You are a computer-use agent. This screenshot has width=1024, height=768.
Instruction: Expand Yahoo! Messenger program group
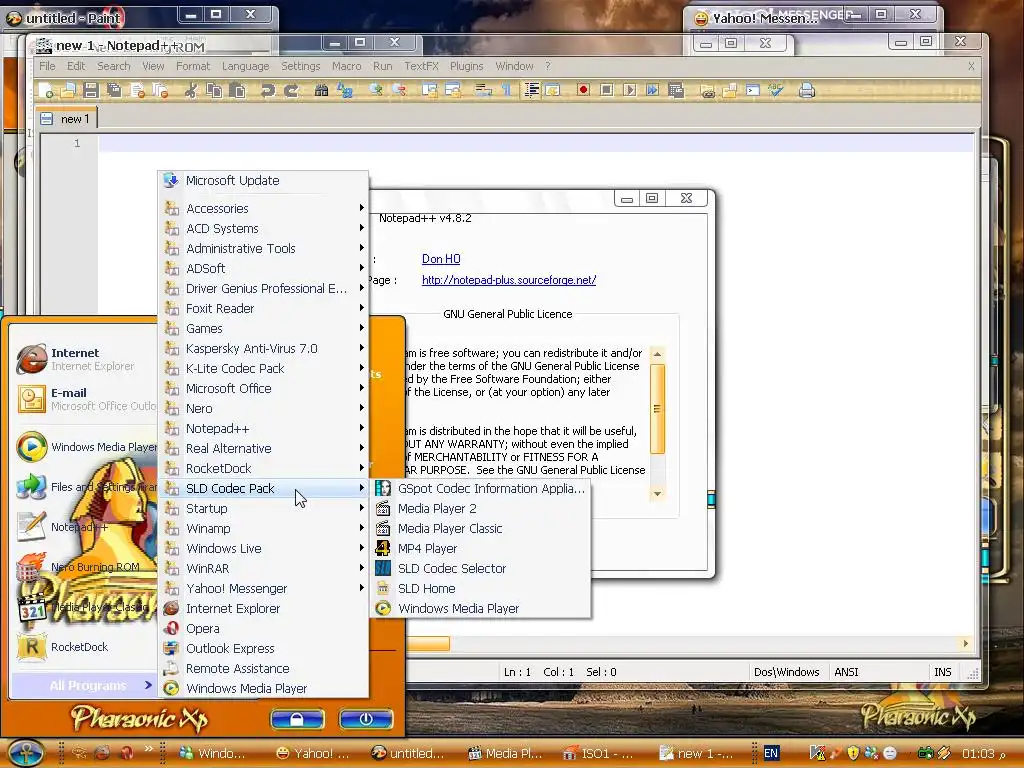click(x=264, y=588)
